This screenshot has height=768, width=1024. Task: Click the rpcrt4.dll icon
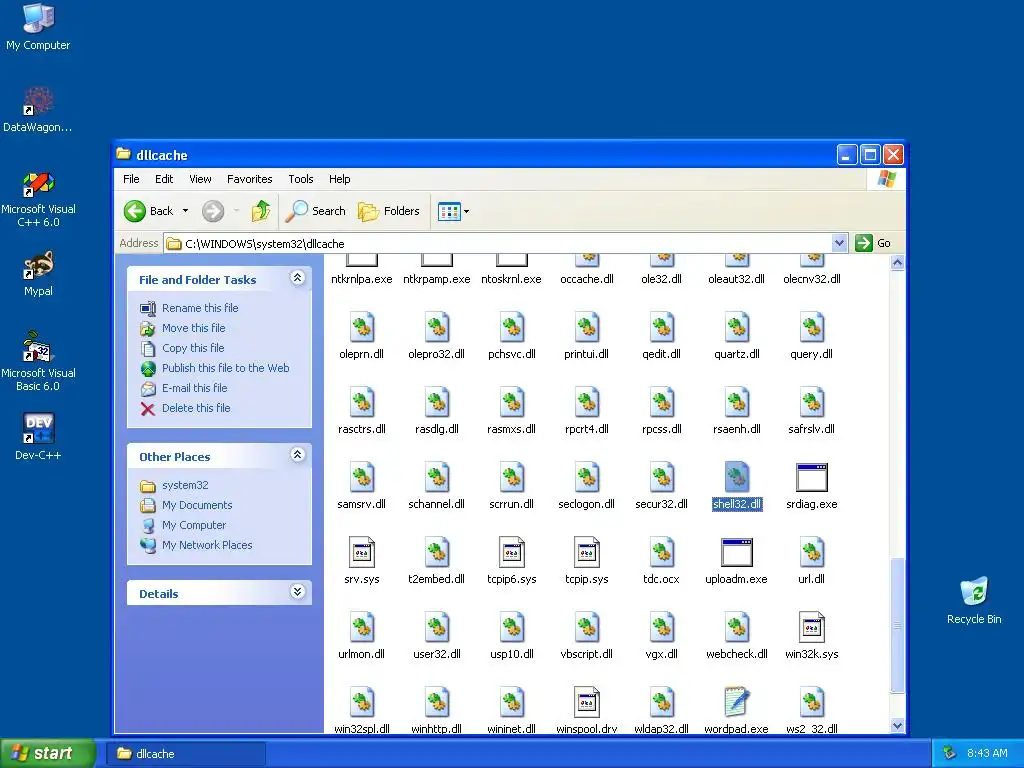pos(586,402)
